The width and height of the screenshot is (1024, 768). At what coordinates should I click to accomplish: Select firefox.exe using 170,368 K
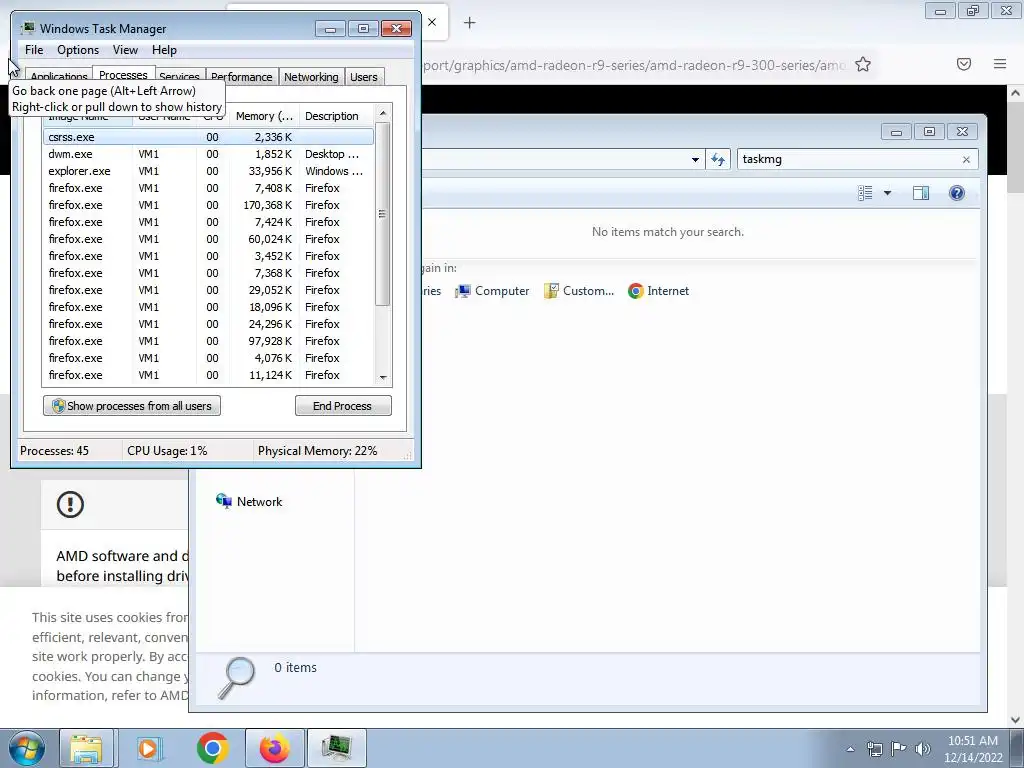(208, 205)
